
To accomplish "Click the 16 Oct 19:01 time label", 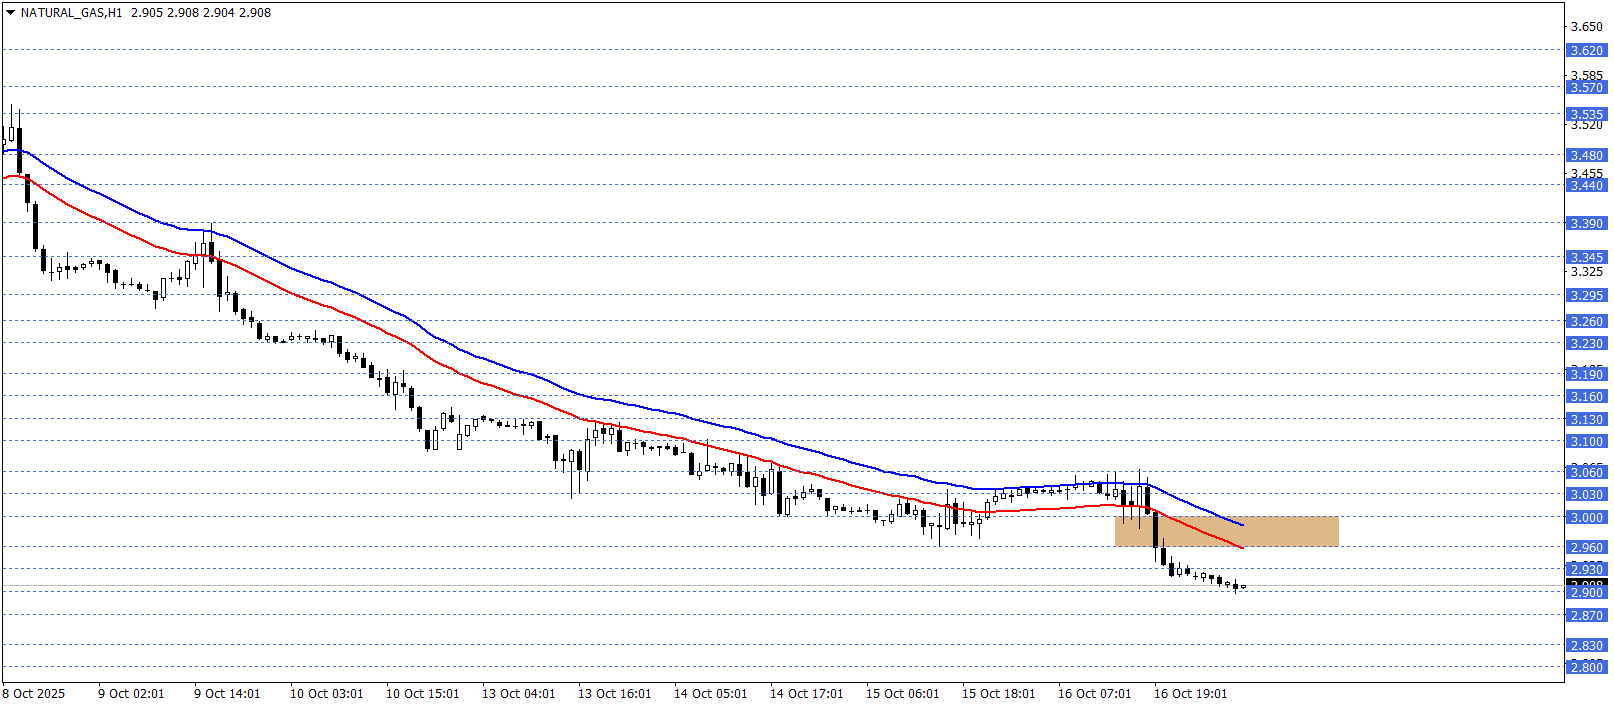I will pos(1190,694).
